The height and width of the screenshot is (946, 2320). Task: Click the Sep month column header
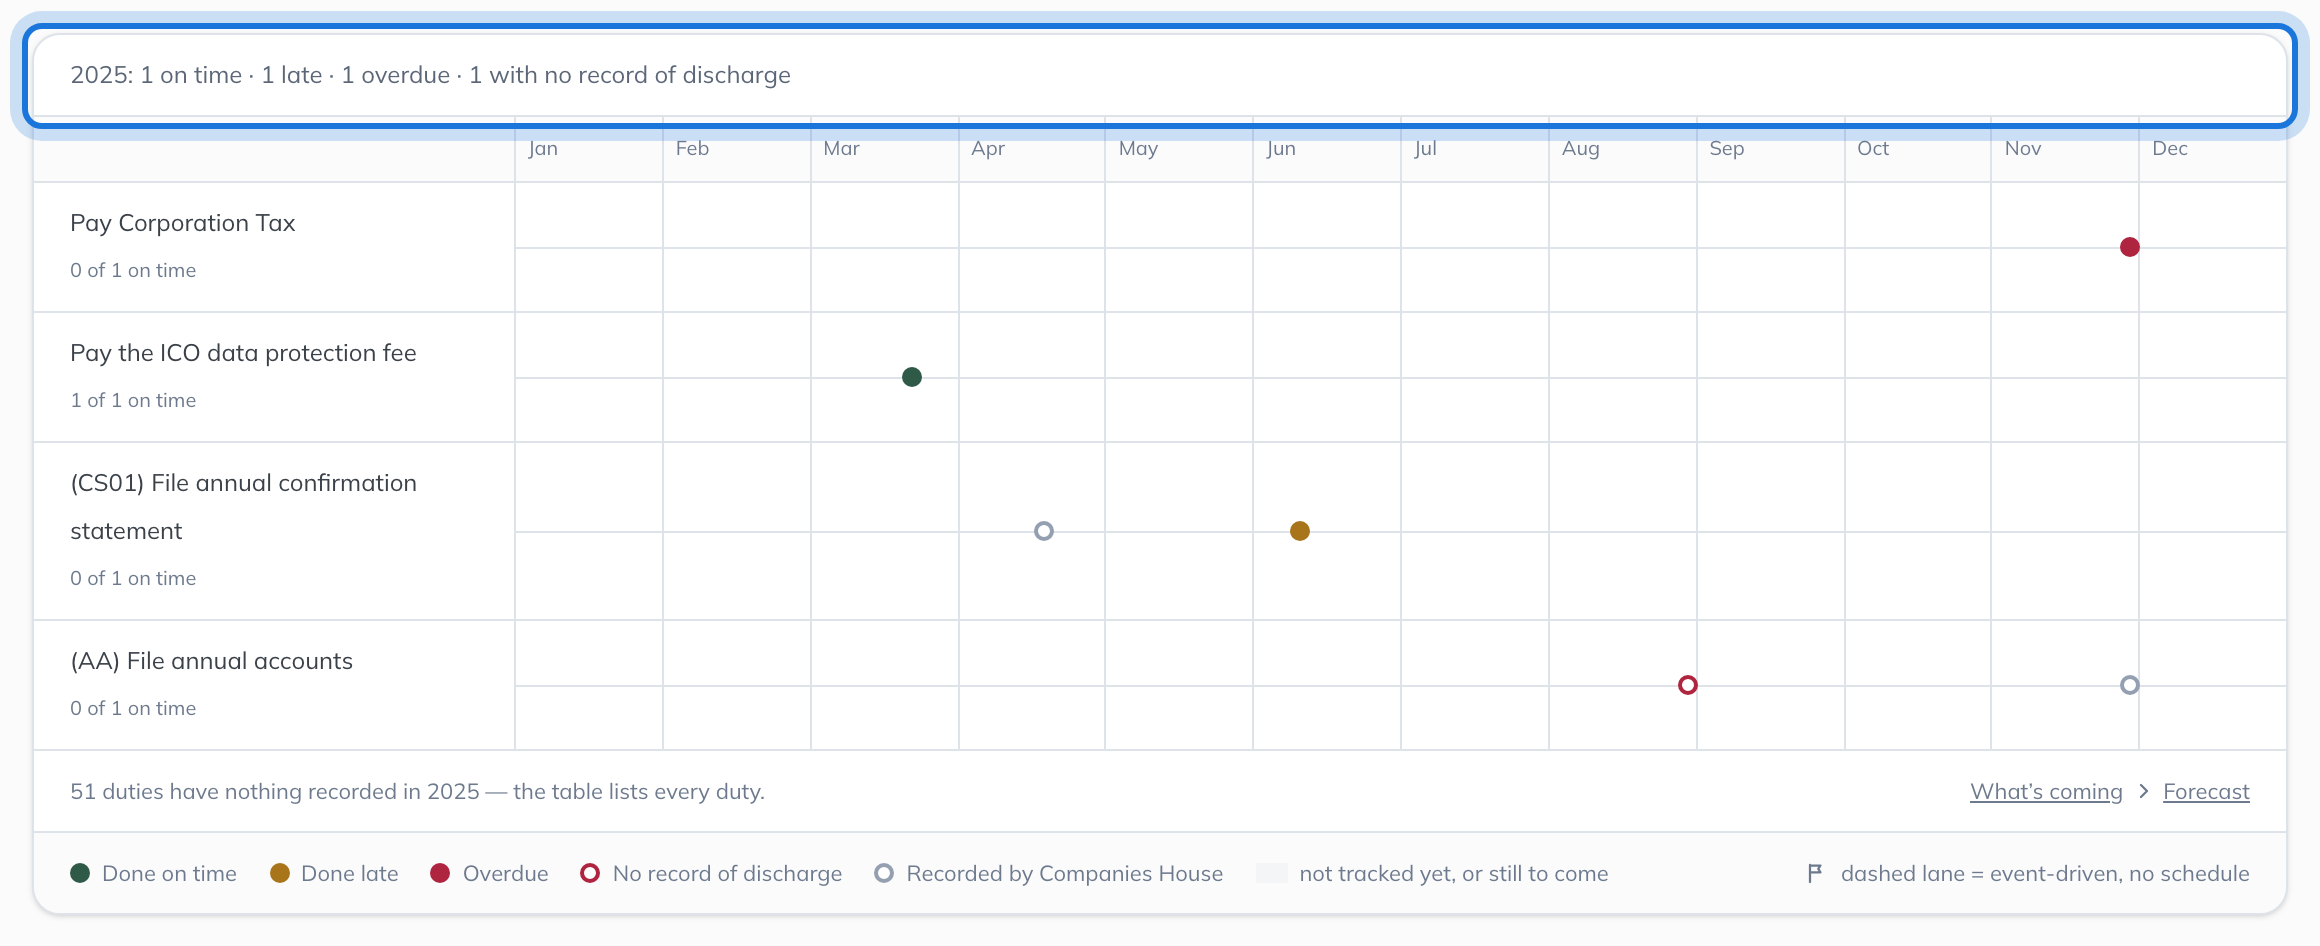pyautogui.click(x=1727, y=148)
